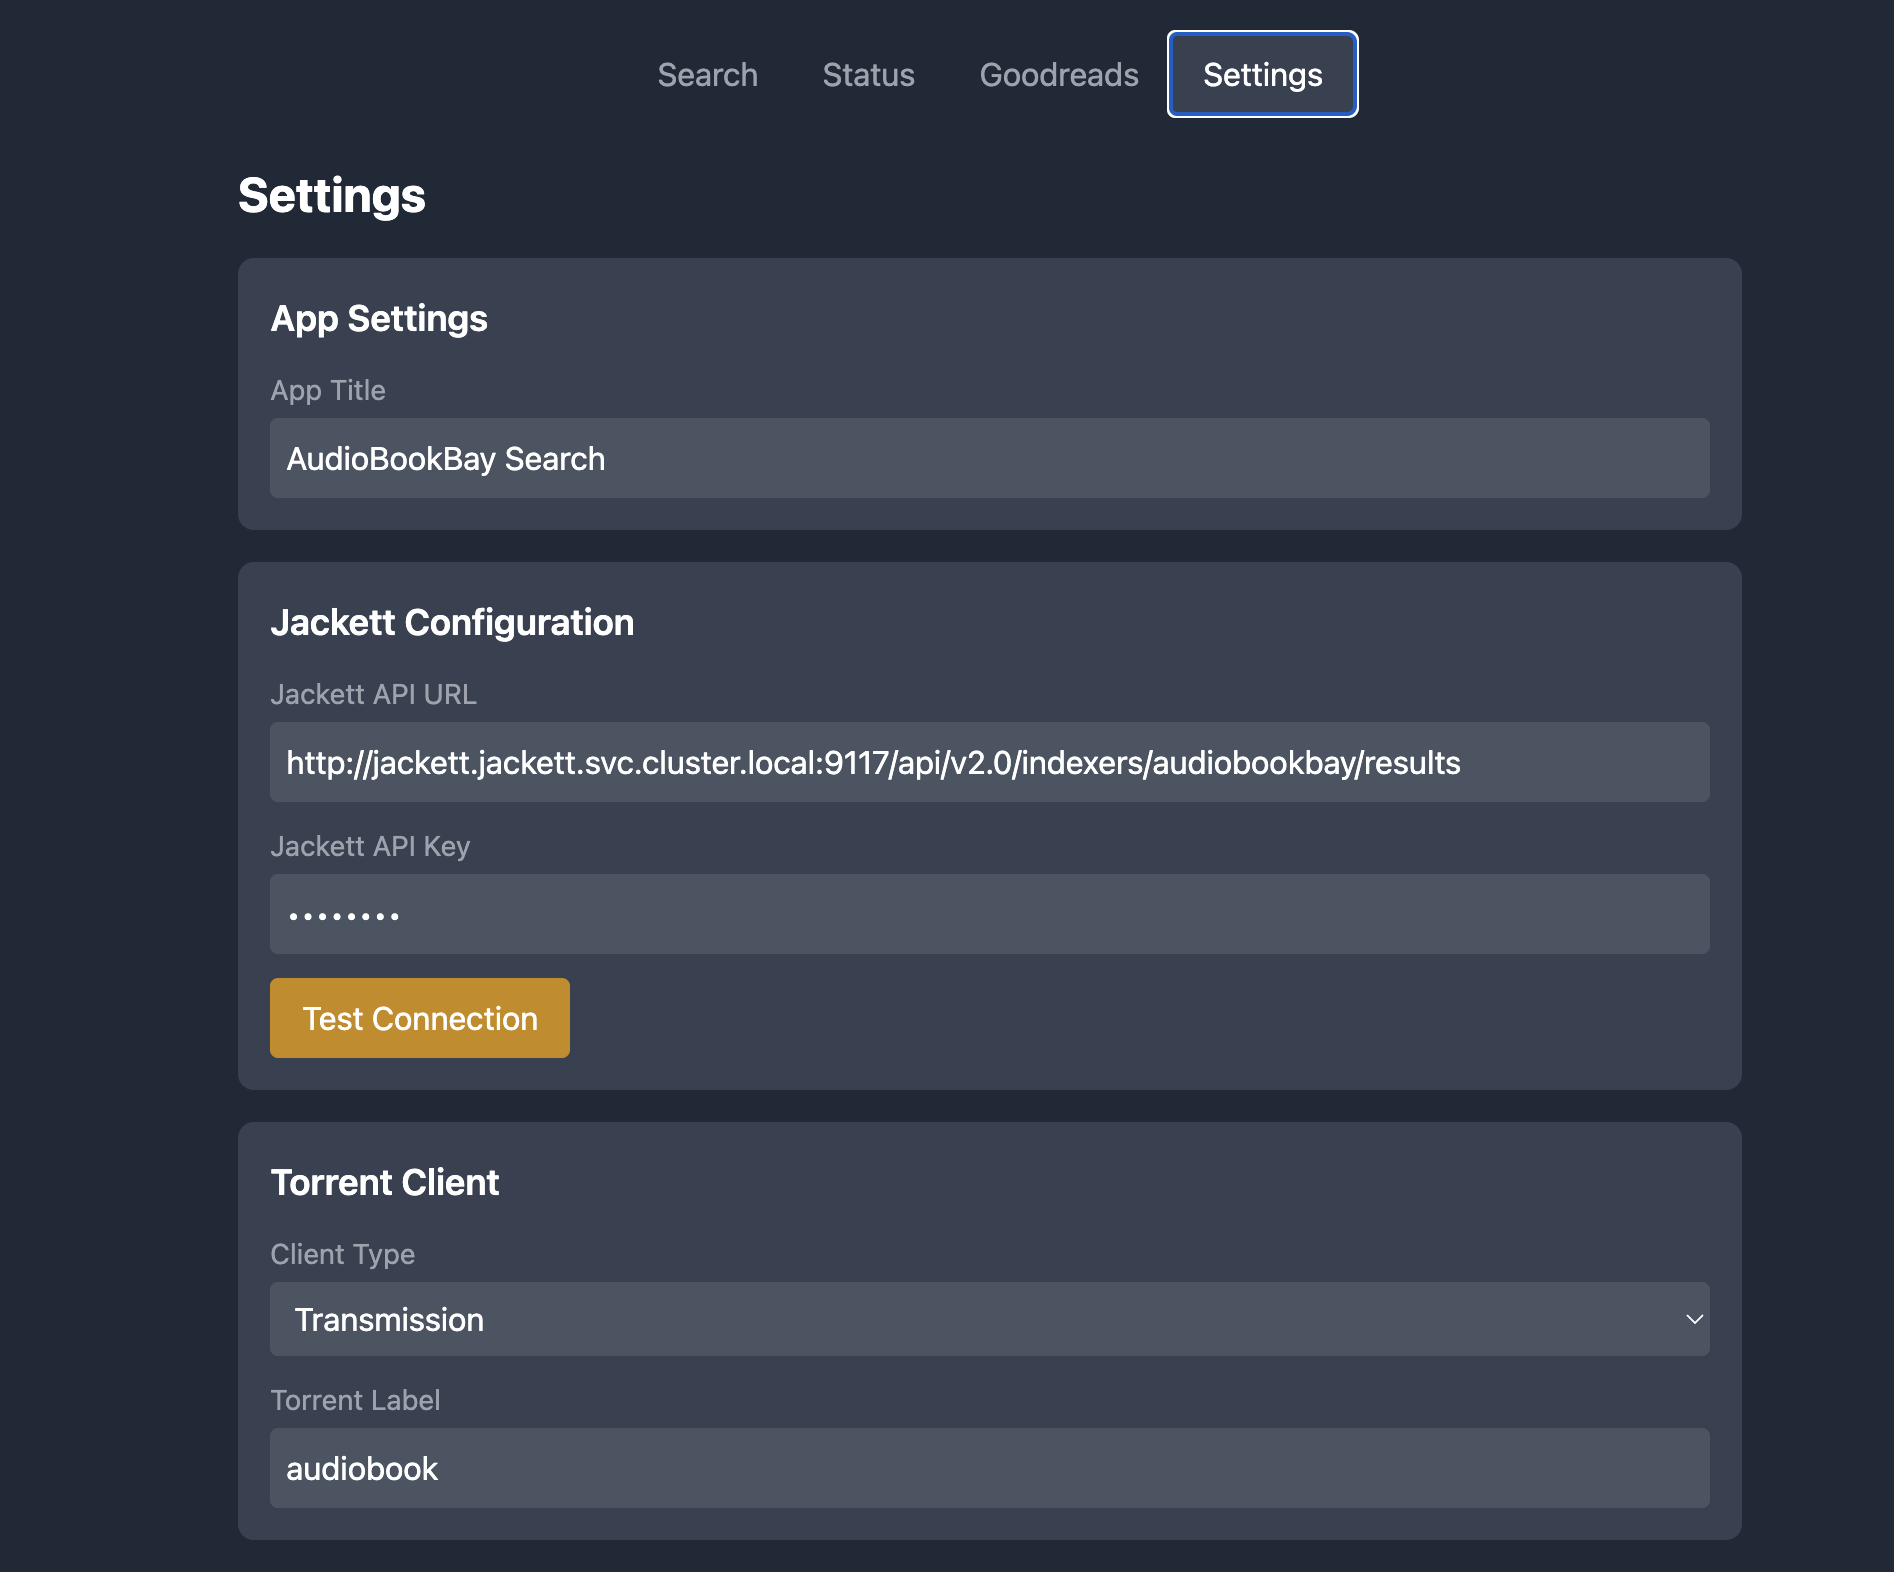Screen dimensions: 1894x1572
Task: Click the Jackett API Key password field
Action: 989,914
